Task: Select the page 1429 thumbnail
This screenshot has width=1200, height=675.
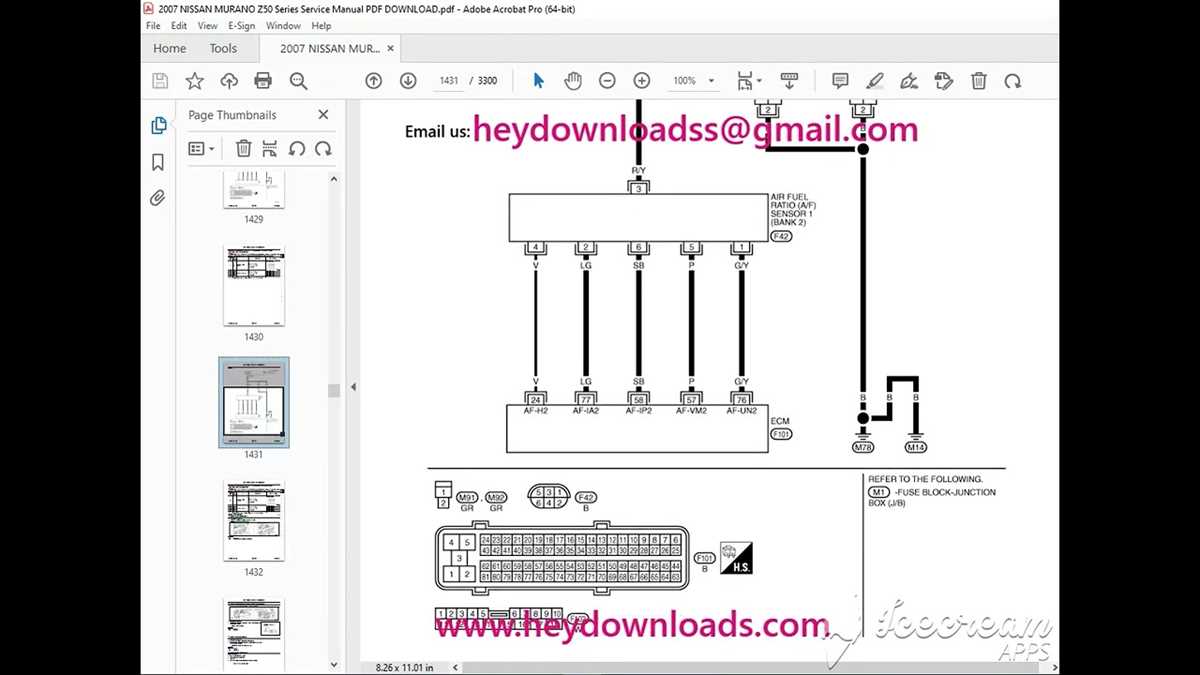Action: 254,190
